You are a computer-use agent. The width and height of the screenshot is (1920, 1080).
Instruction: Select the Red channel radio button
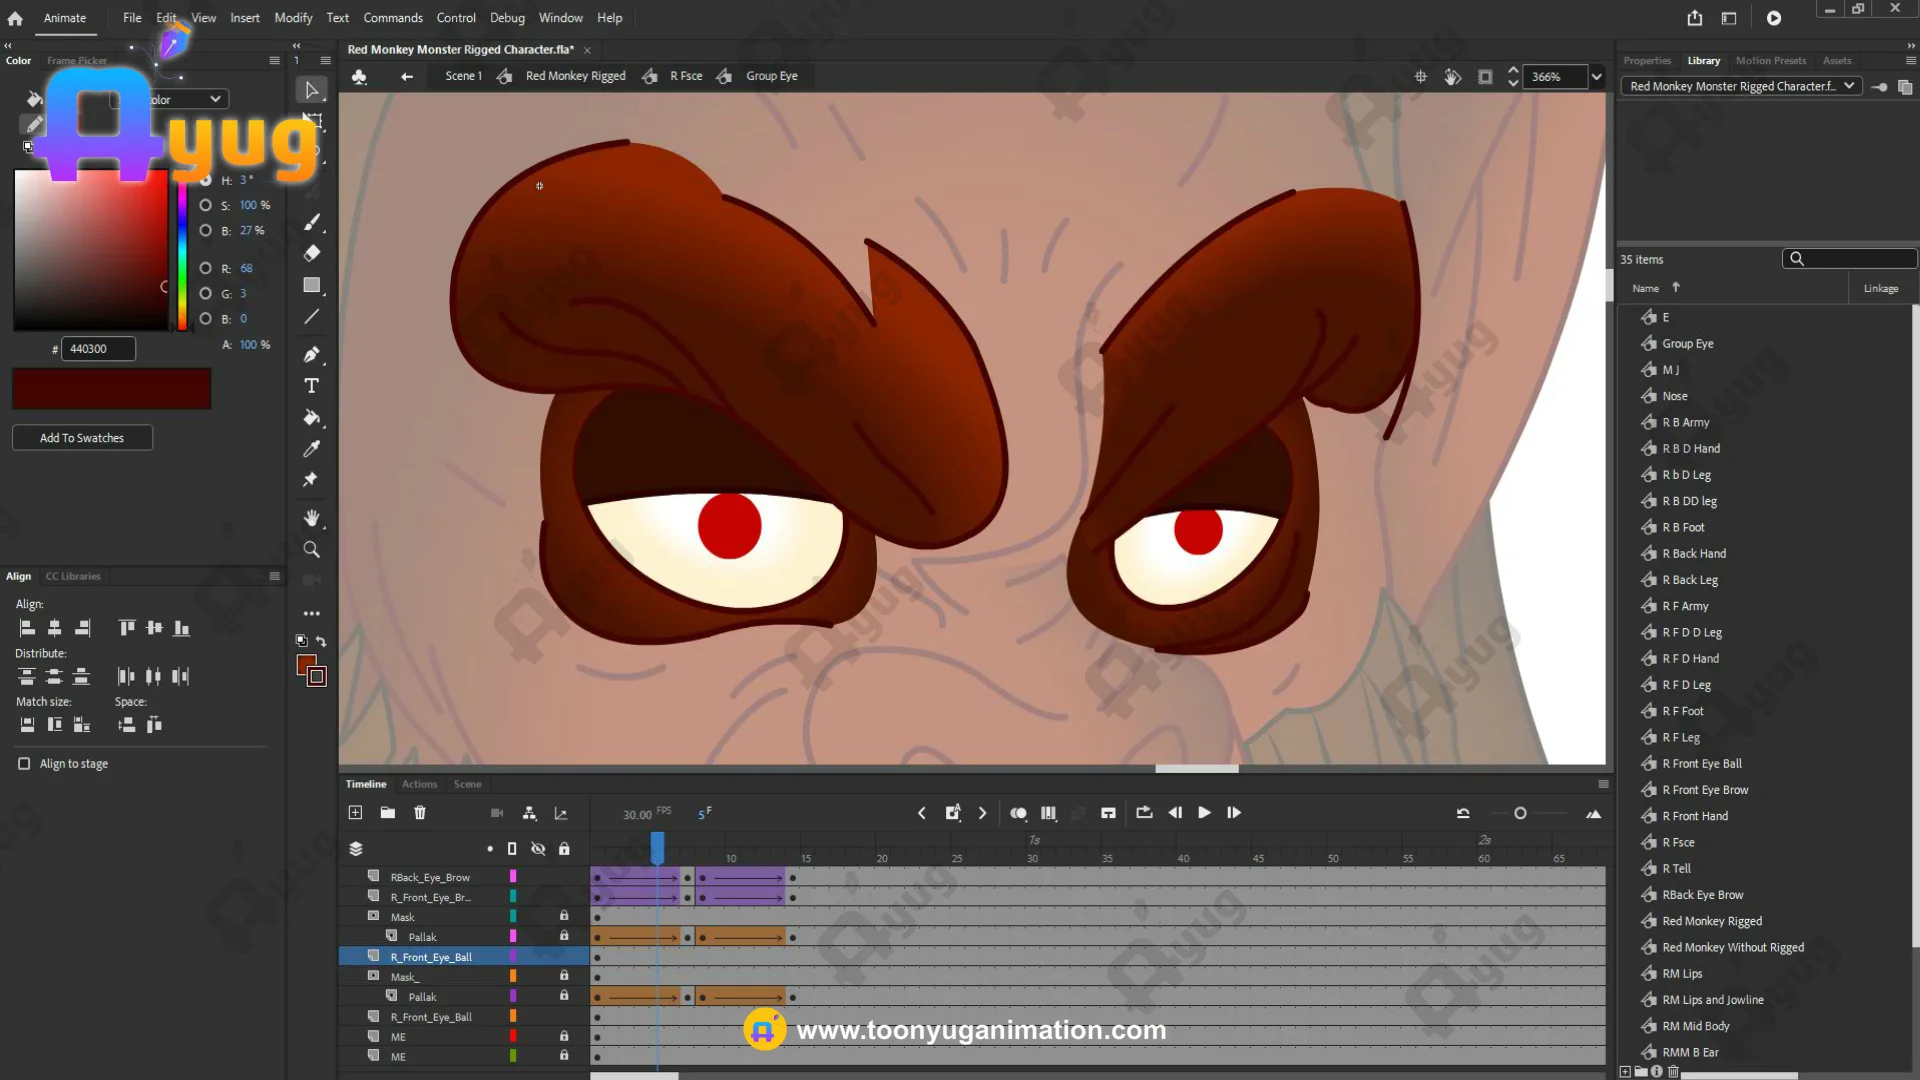coord(205,268)
